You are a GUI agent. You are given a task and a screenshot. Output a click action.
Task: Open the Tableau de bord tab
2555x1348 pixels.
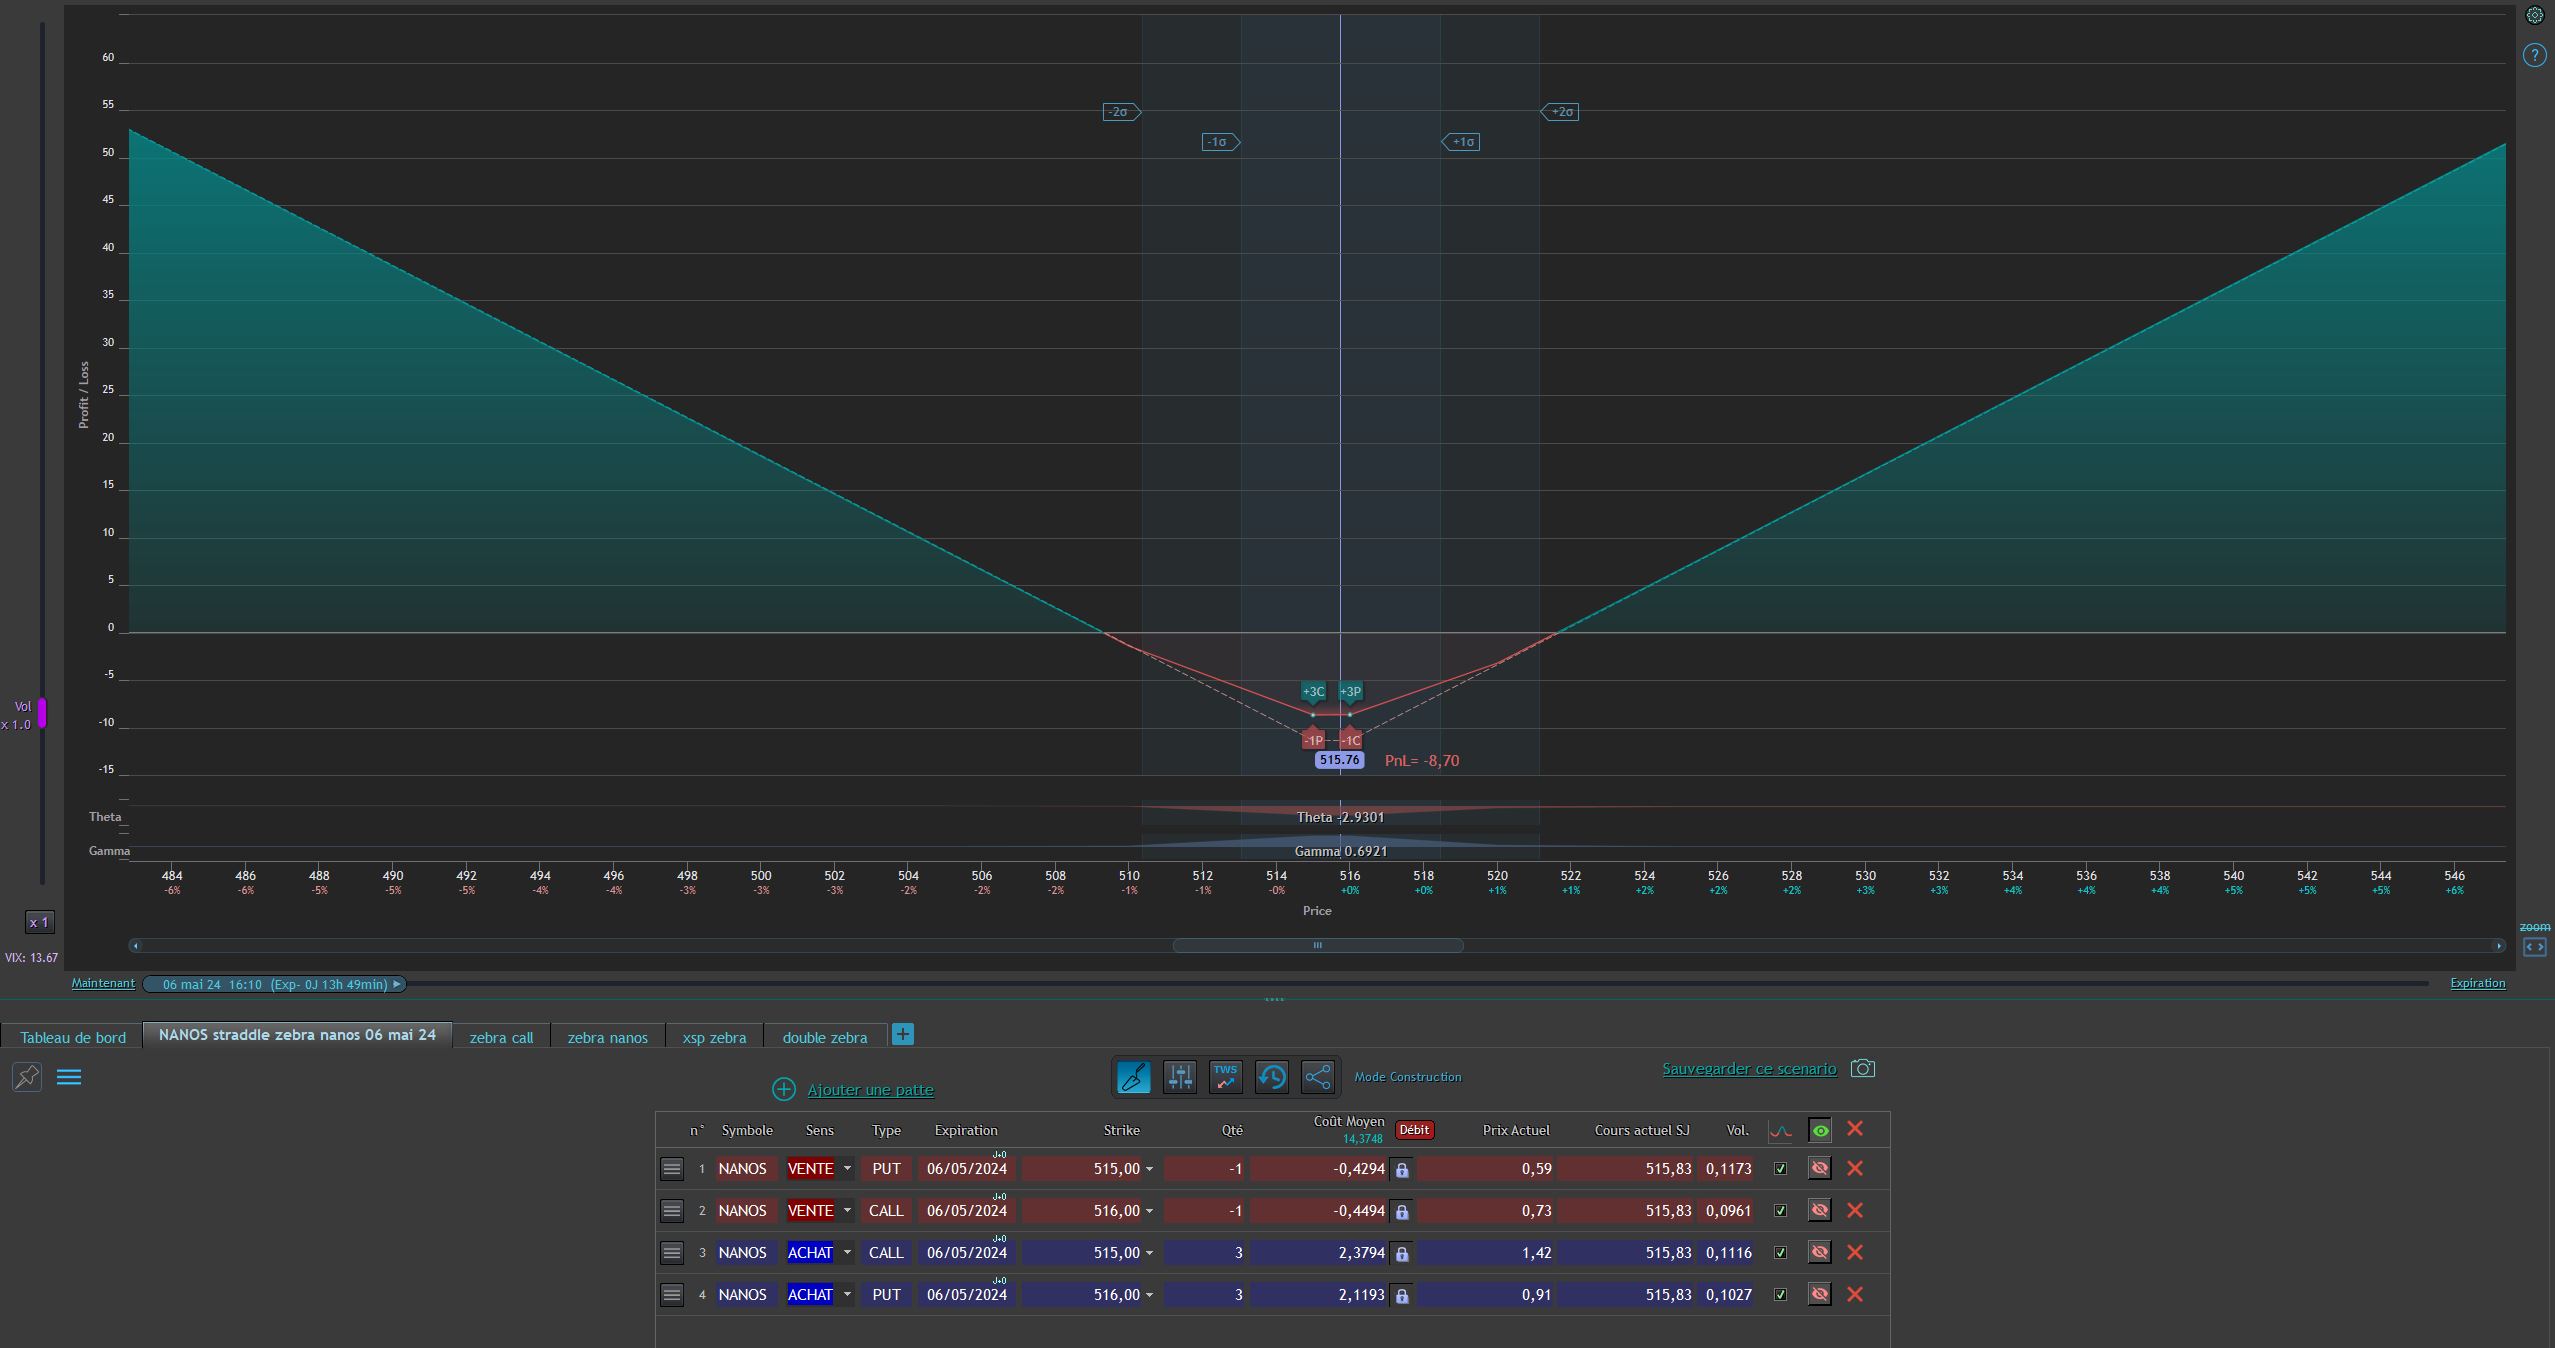[73, 1037]
